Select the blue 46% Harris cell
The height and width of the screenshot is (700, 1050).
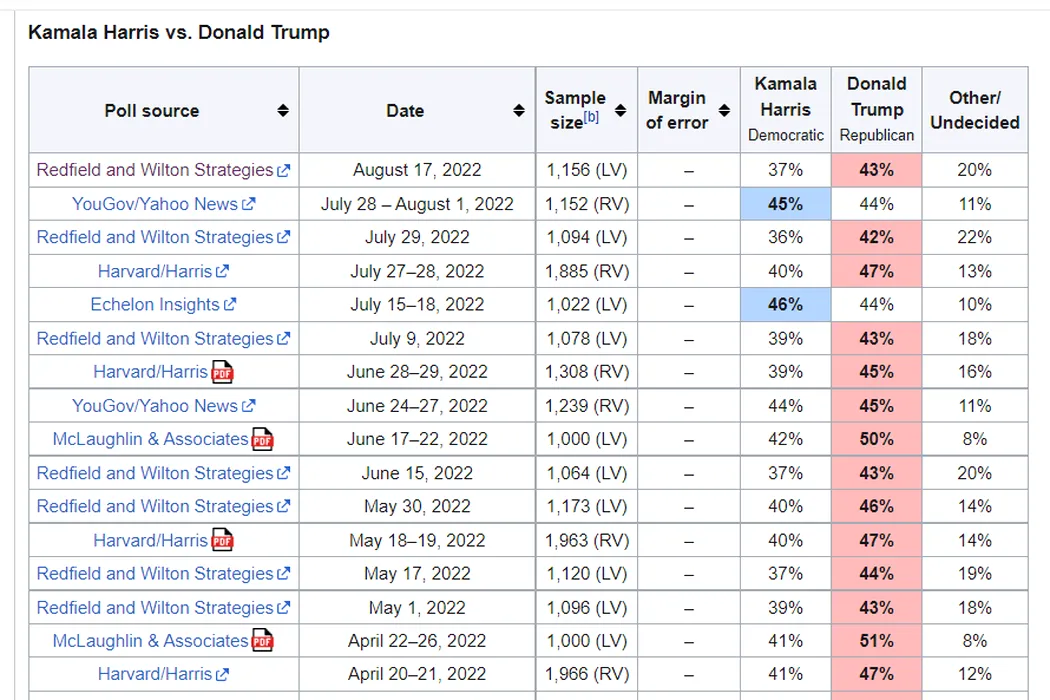pos(785,305)
